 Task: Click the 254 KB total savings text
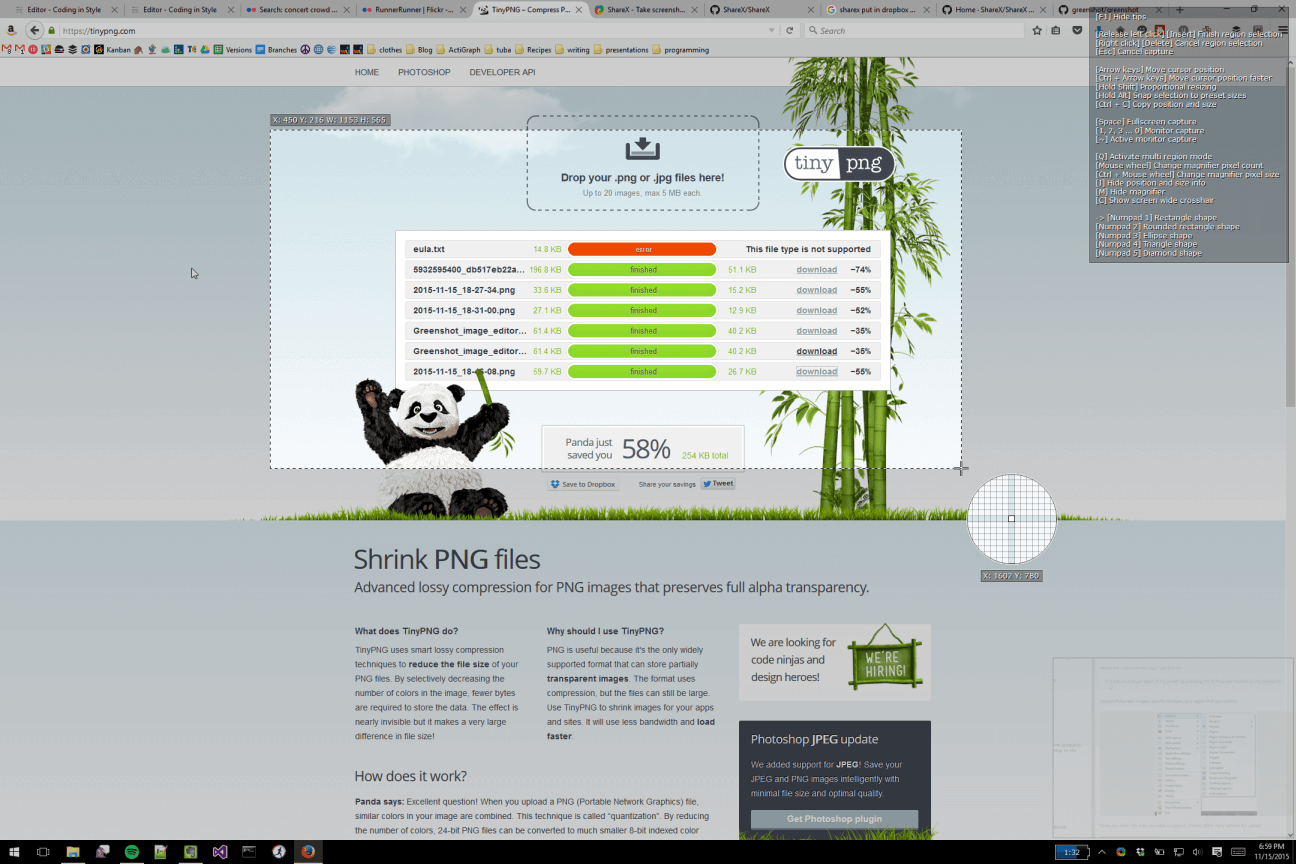pos(705,455)
